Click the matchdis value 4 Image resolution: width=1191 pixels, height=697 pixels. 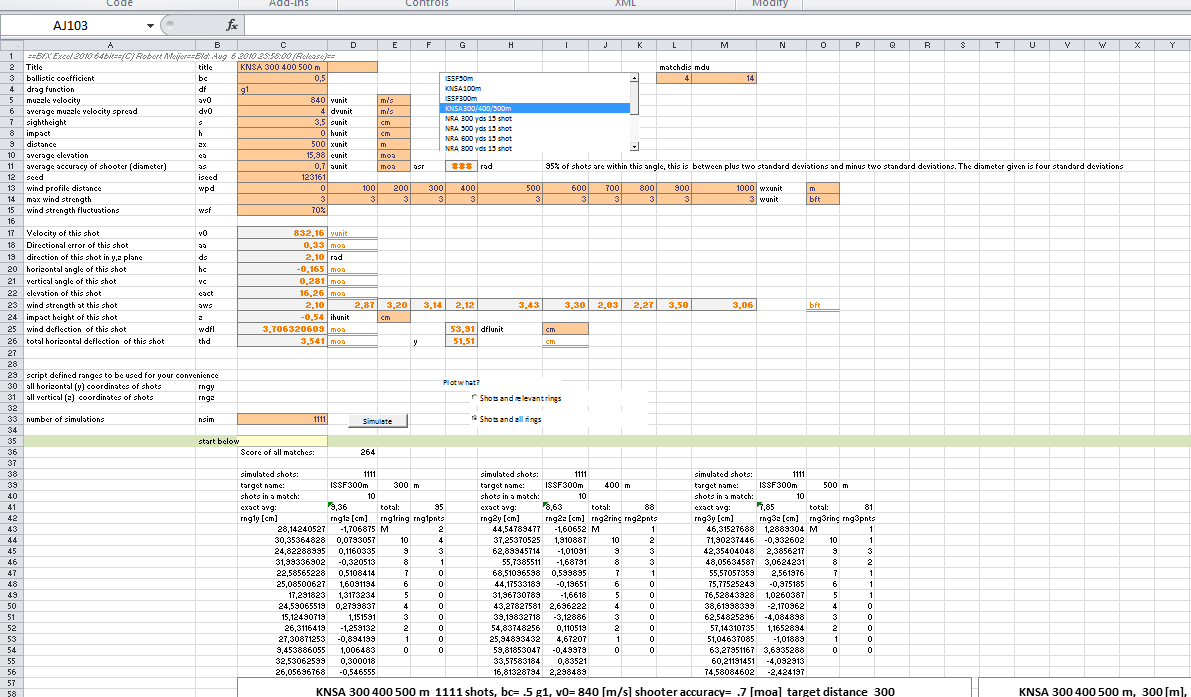674,77
